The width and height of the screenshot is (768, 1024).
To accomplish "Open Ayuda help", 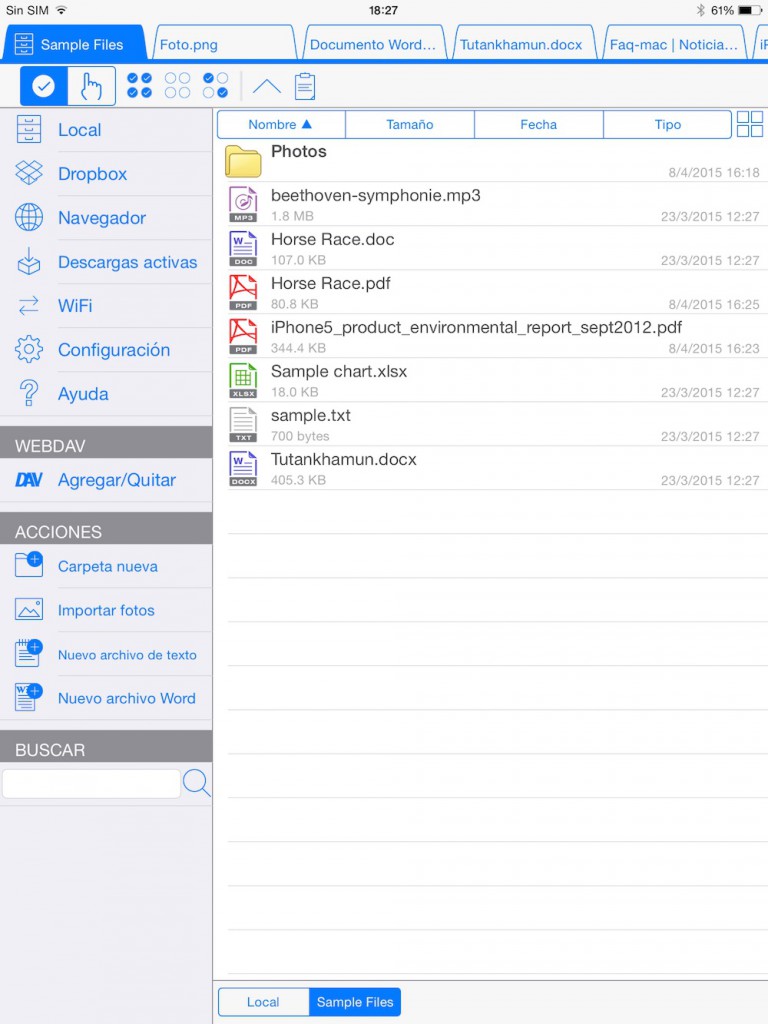I will coord(106,394).
